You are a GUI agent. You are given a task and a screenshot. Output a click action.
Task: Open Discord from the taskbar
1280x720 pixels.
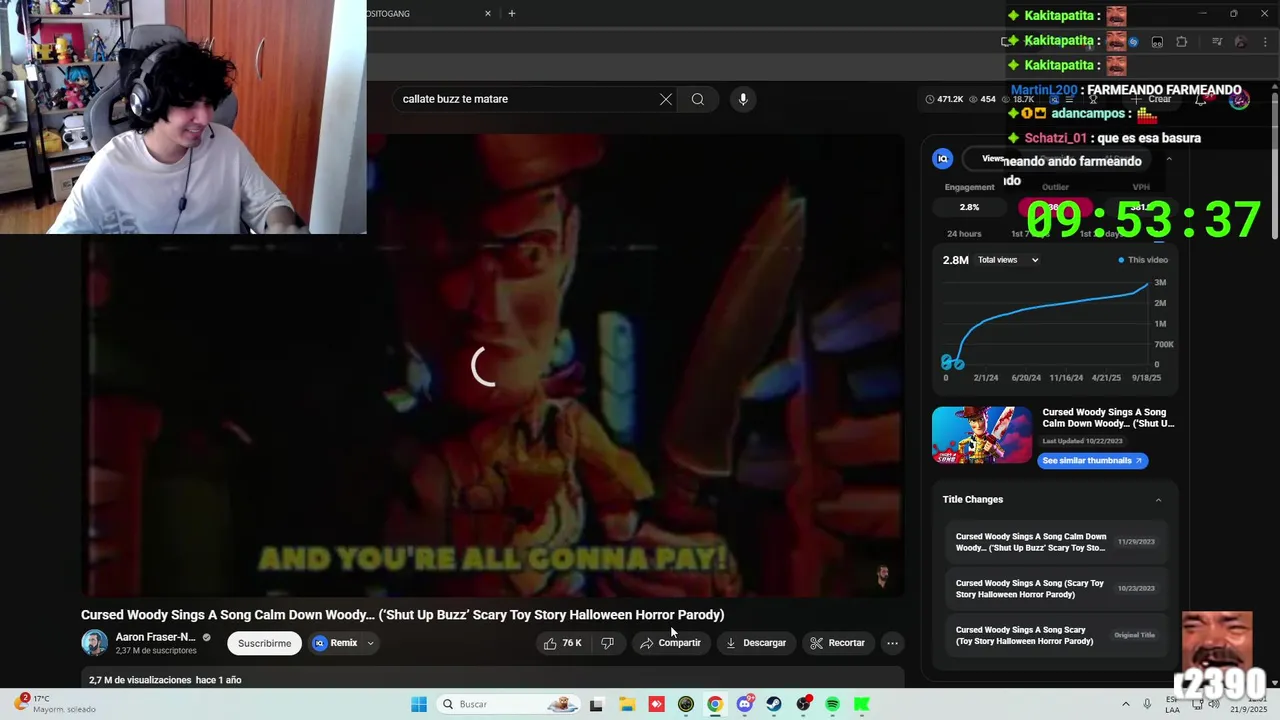pyautogui.click(x=744, y=704)
